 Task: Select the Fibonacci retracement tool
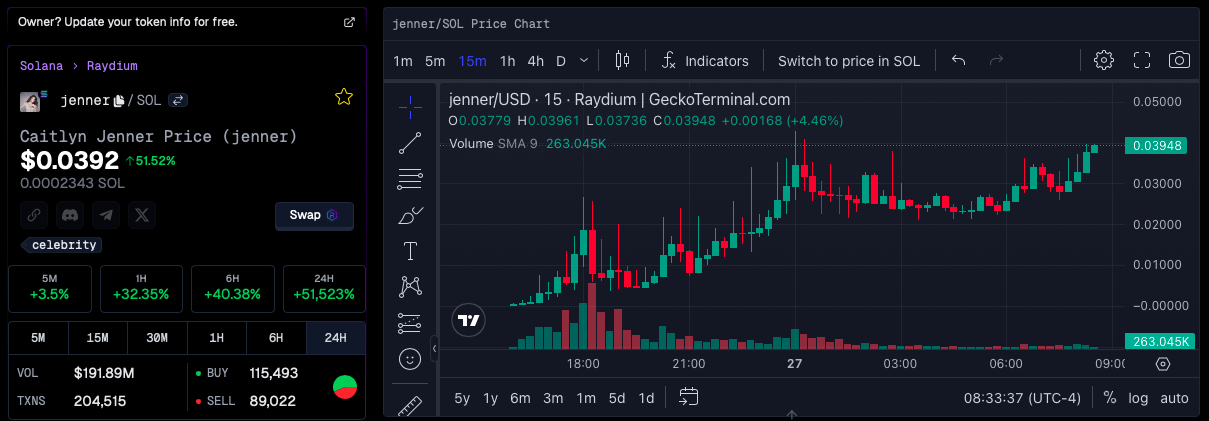click(x=410, y=179)
